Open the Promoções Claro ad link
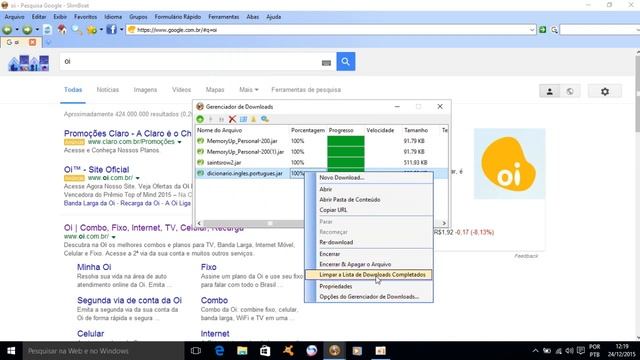640x360 pixels. point(127,133)
